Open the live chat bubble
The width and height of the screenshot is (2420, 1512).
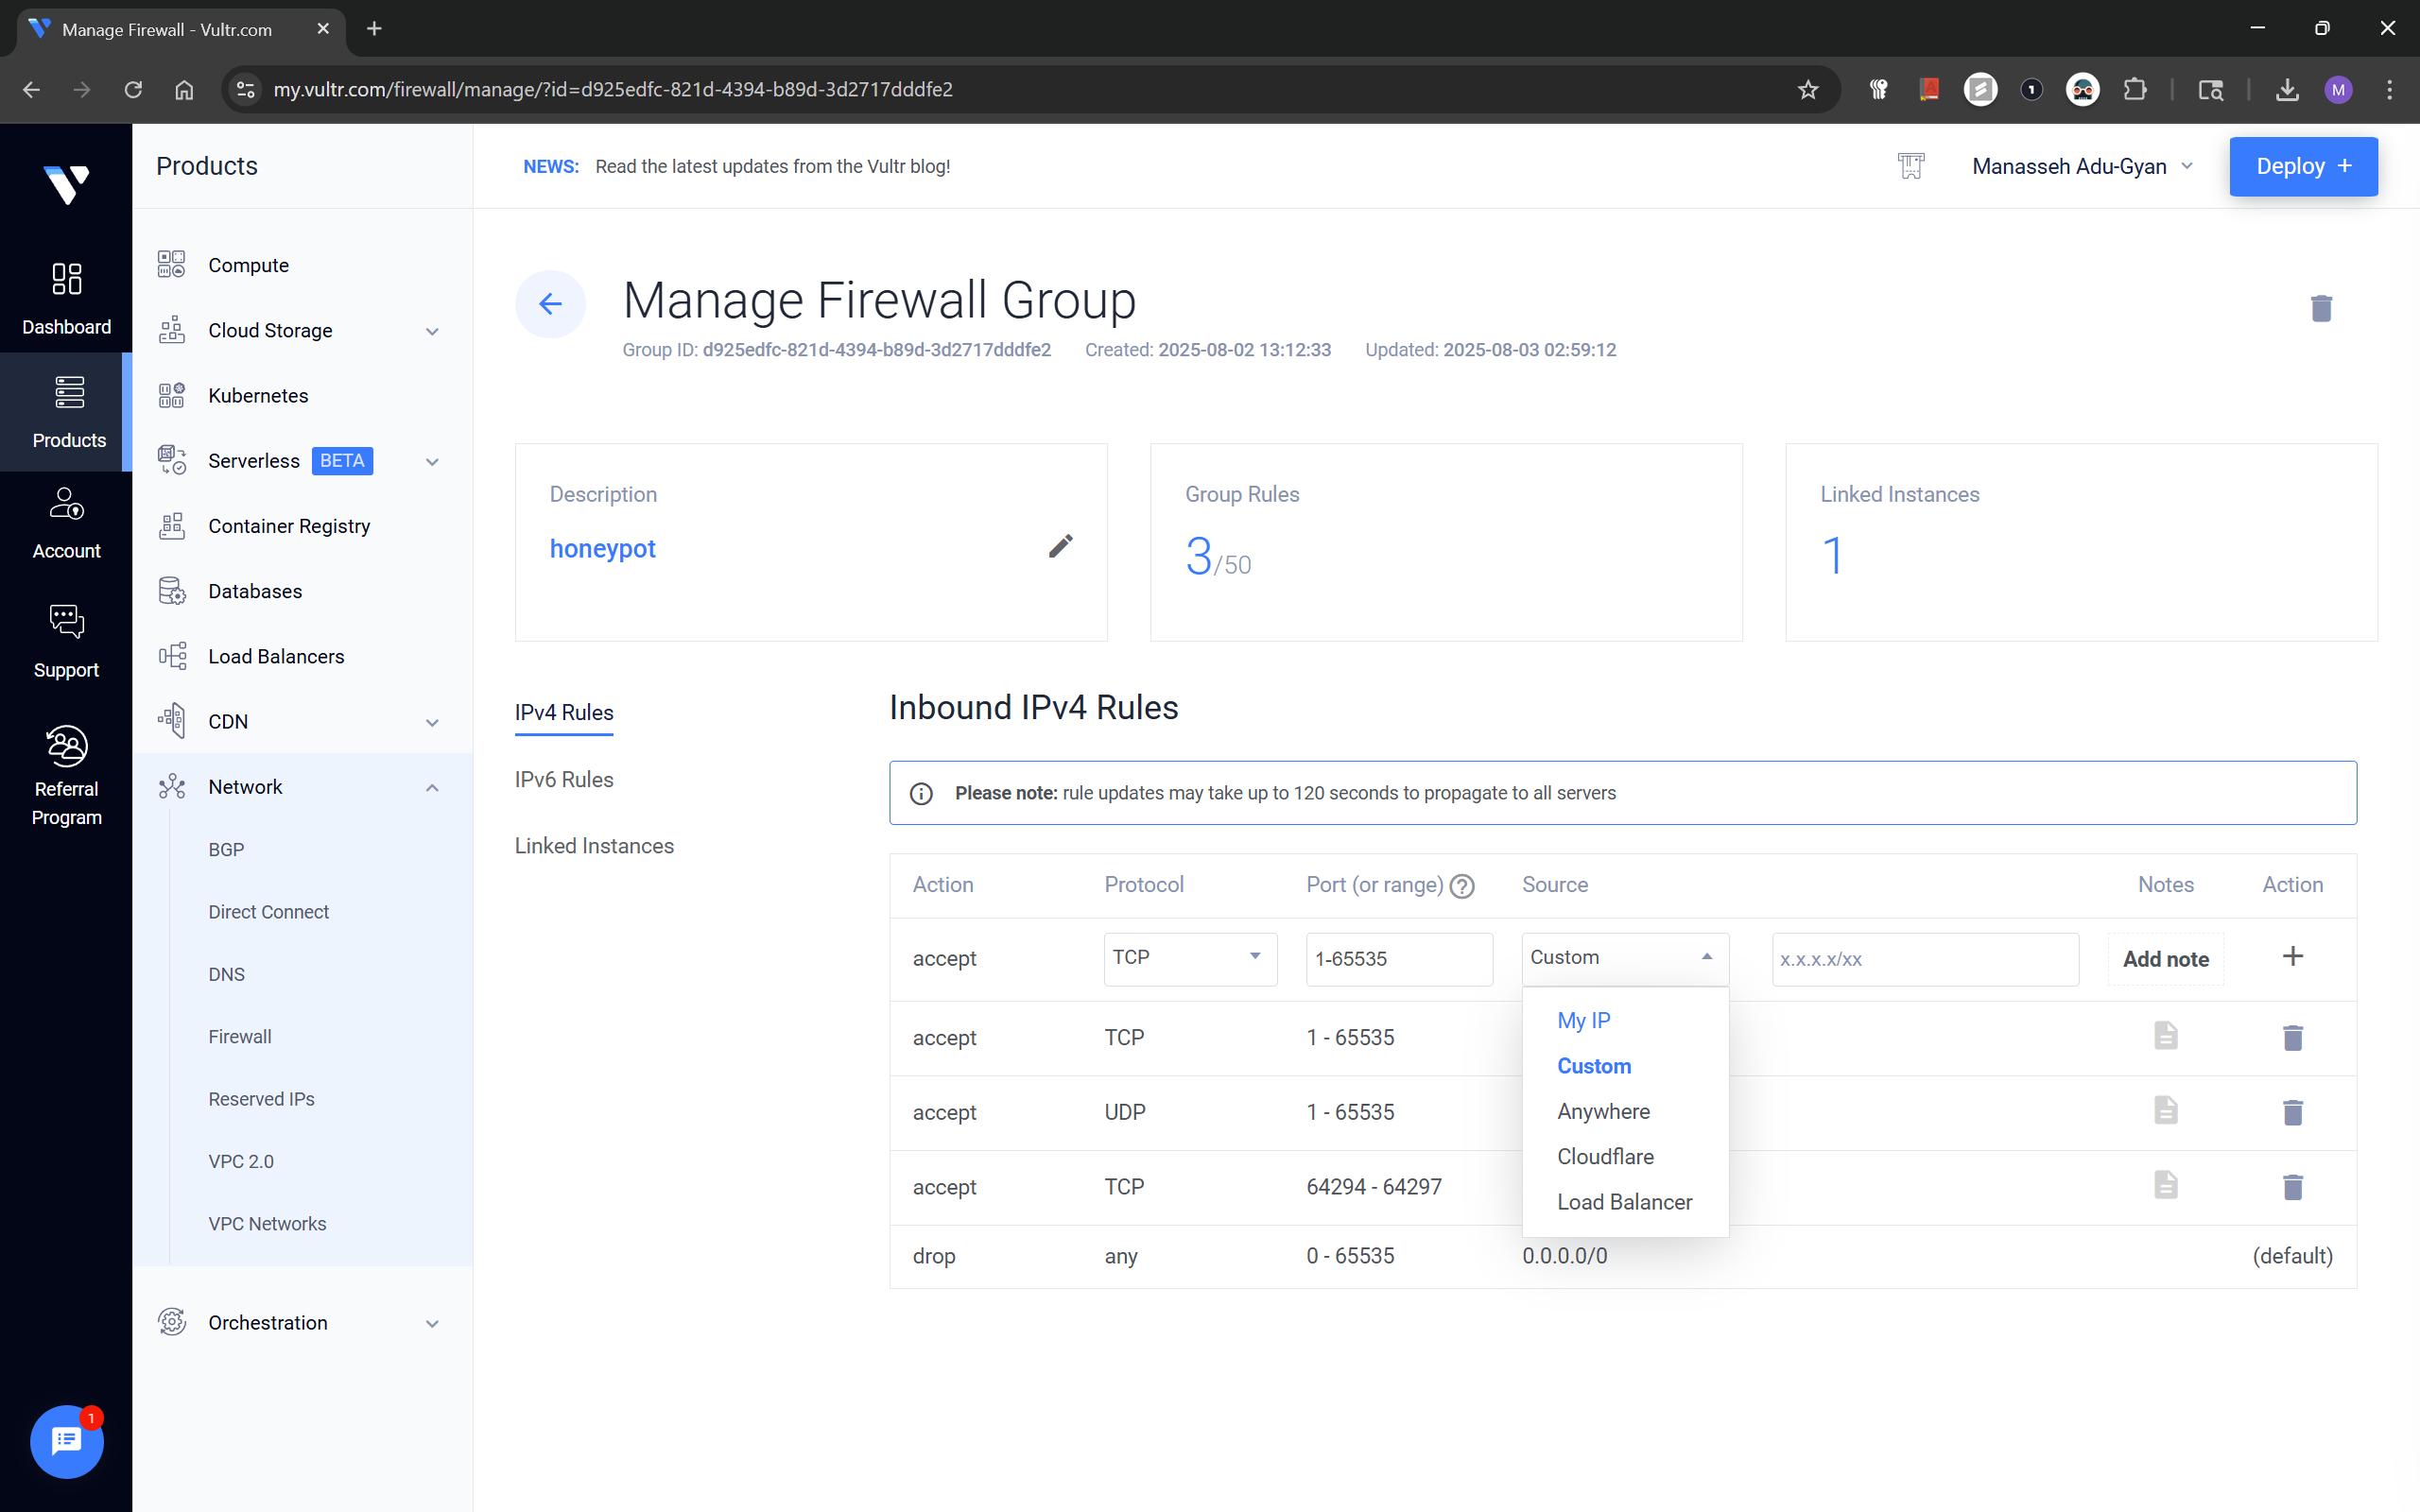coord(66,1441)
